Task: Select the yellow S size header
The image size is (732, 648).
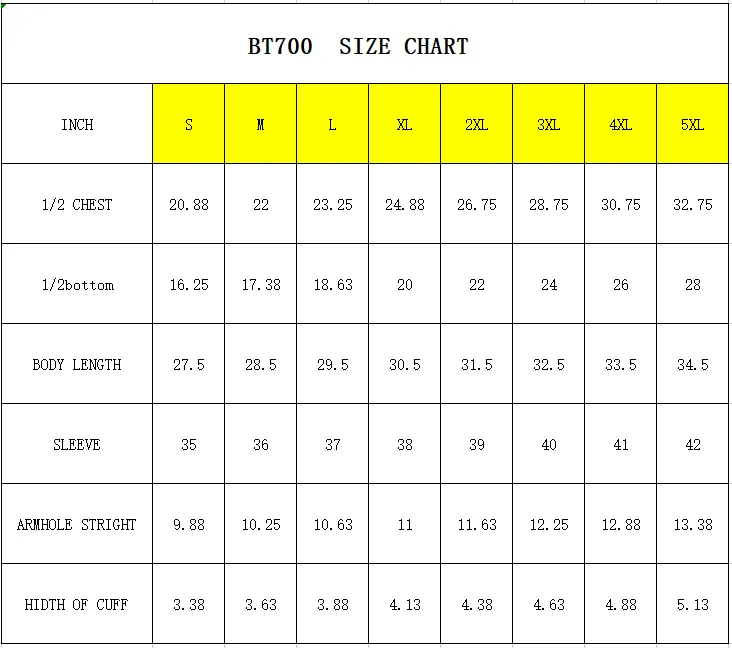Action: (x=189, y=124)
